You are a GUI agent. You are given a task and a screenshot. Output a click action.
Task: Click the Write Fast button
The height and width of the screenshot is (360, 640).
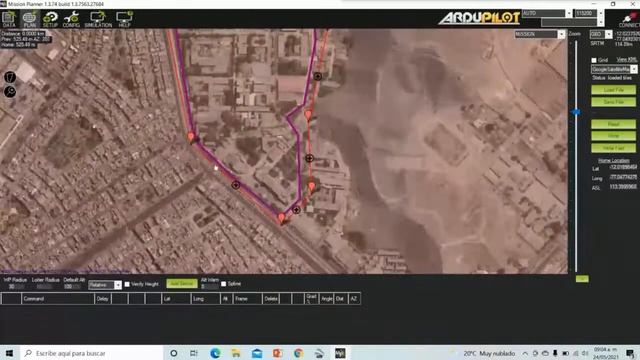(x=613, y=148)
